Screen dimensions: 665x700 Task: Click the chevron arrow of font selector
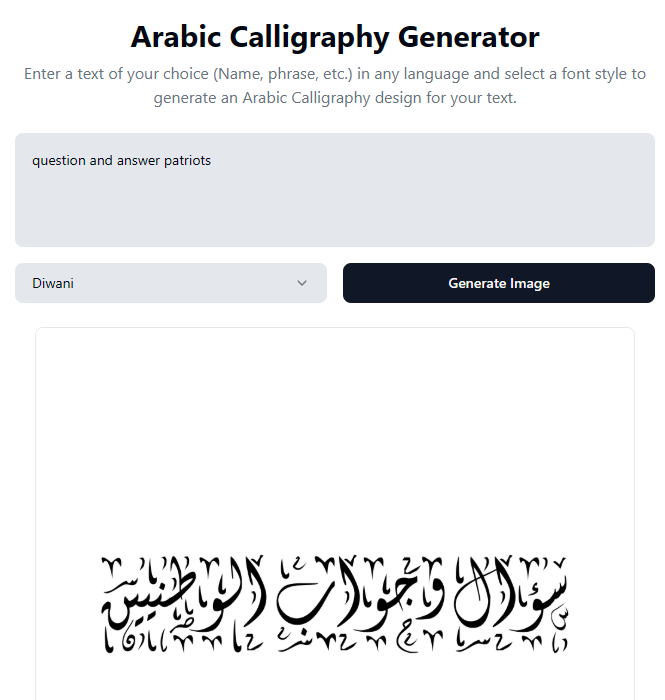pos(302,283)
